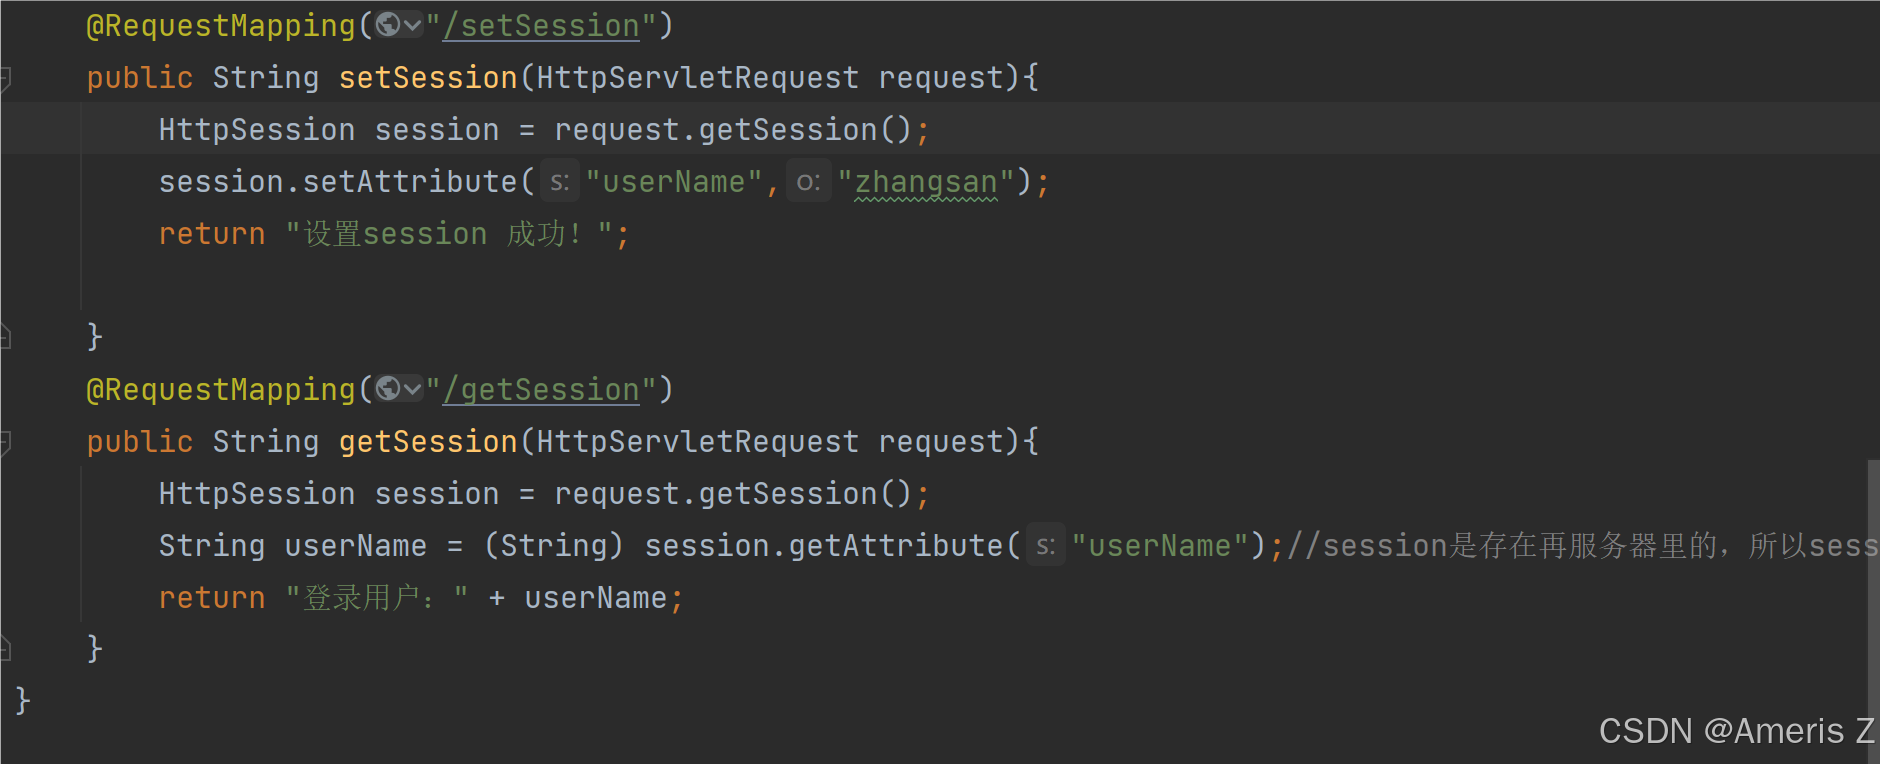Viewport: 1880px width, 764px height.
Task: Collapse the getSession method fold marker
Action: pyautogui.click(x=5, y=442)
